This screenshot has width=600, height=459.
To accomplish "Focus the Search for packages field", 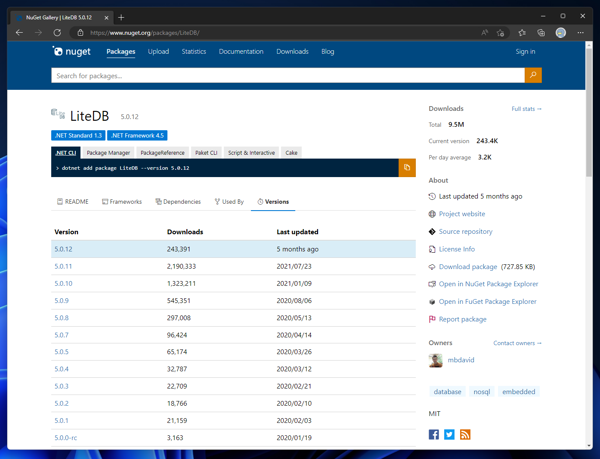I will tap(288, 75).
